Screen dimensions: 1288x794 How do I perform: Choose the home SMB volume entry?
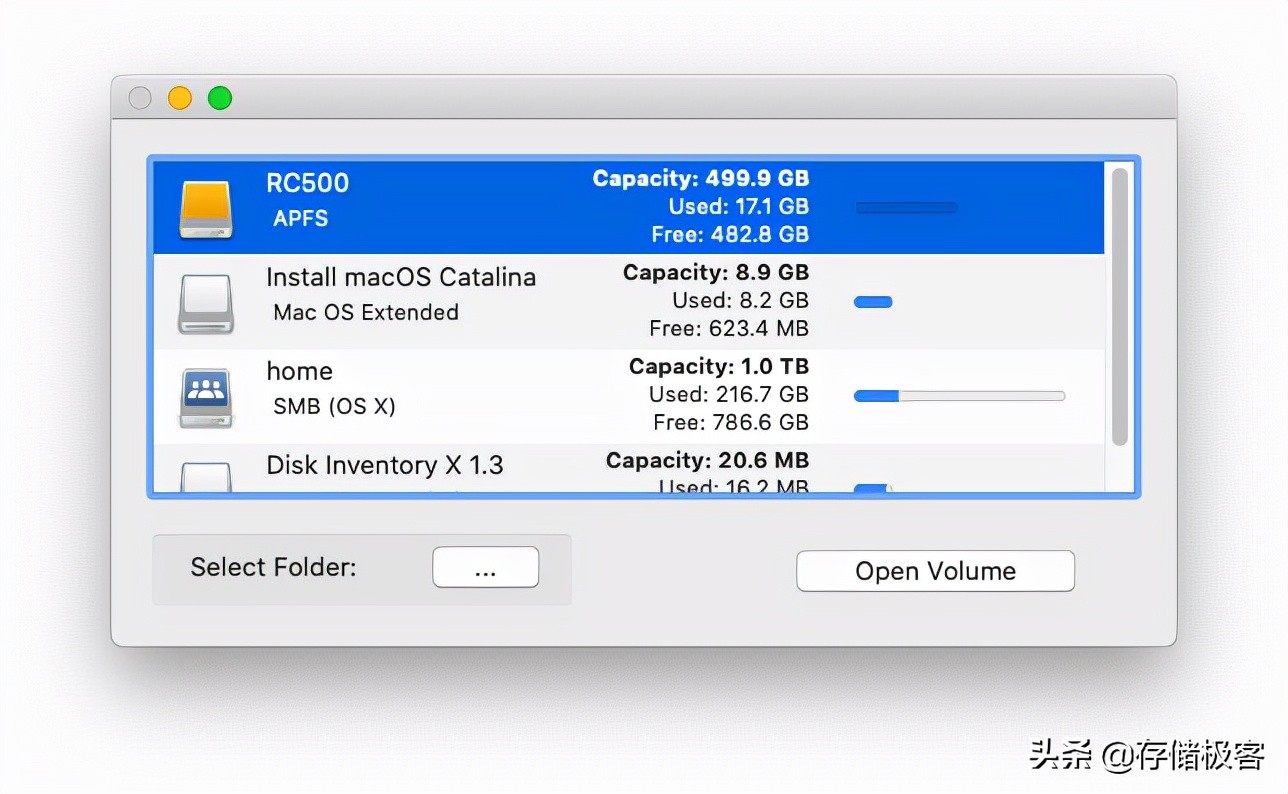(300, 371)
